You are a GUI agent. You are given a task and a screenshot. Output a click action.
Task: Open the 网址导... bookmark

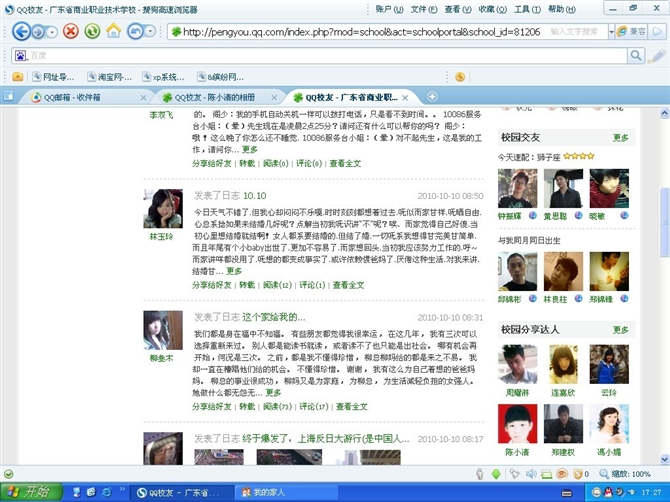53,77
